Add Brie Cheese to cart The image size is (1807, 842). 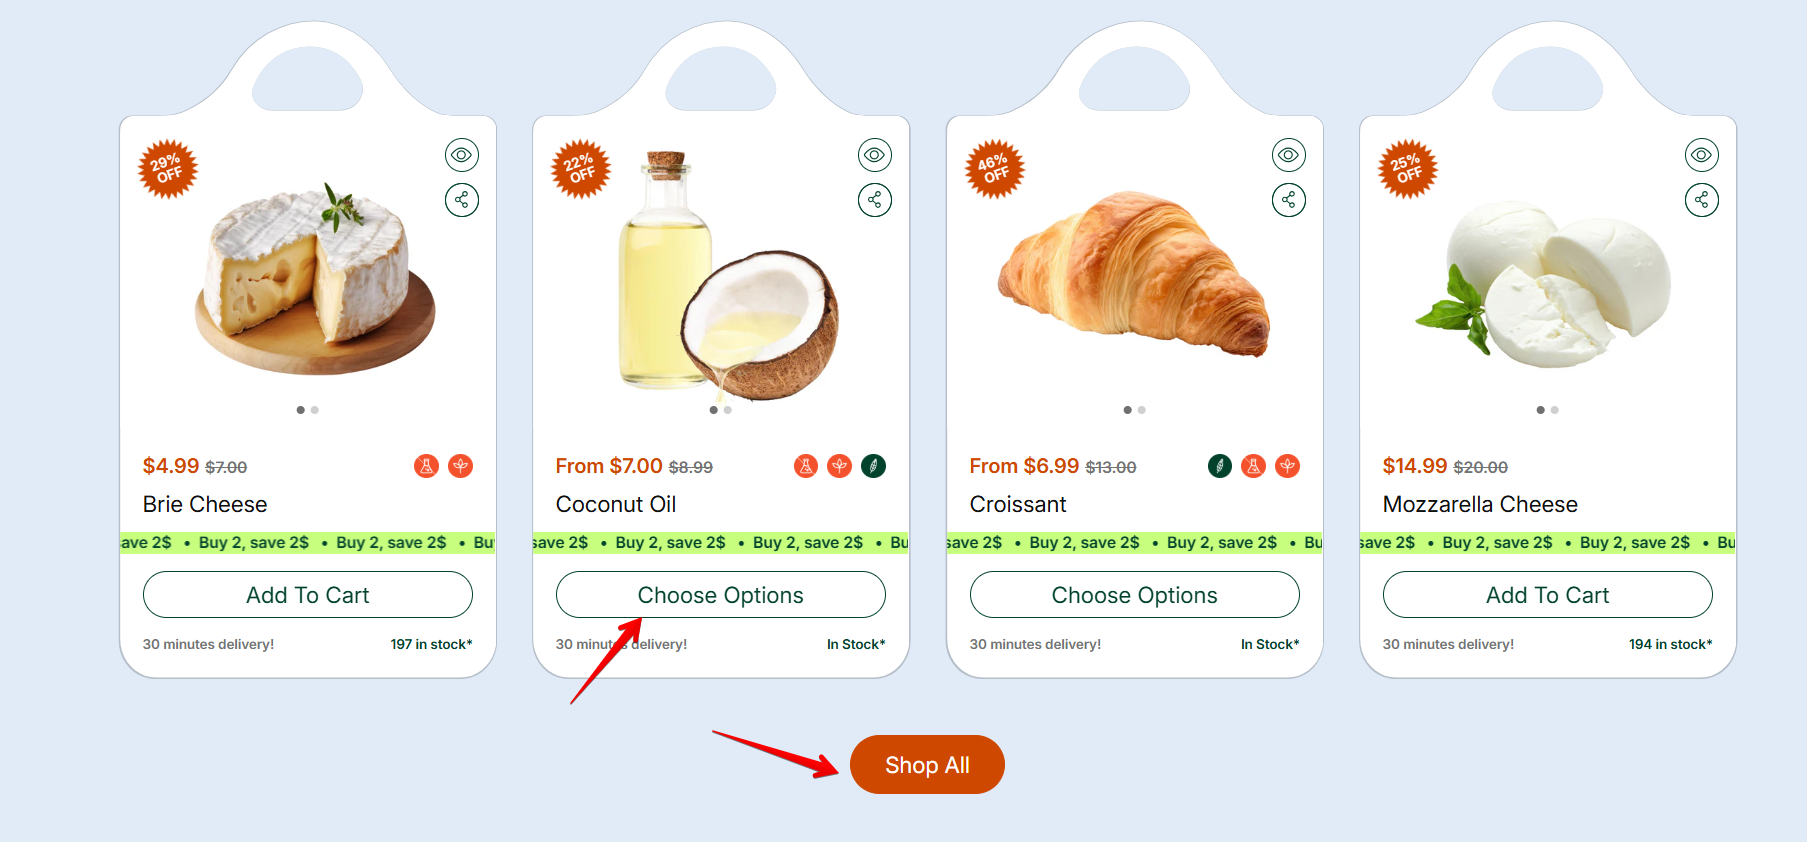[x=308, y=595]
